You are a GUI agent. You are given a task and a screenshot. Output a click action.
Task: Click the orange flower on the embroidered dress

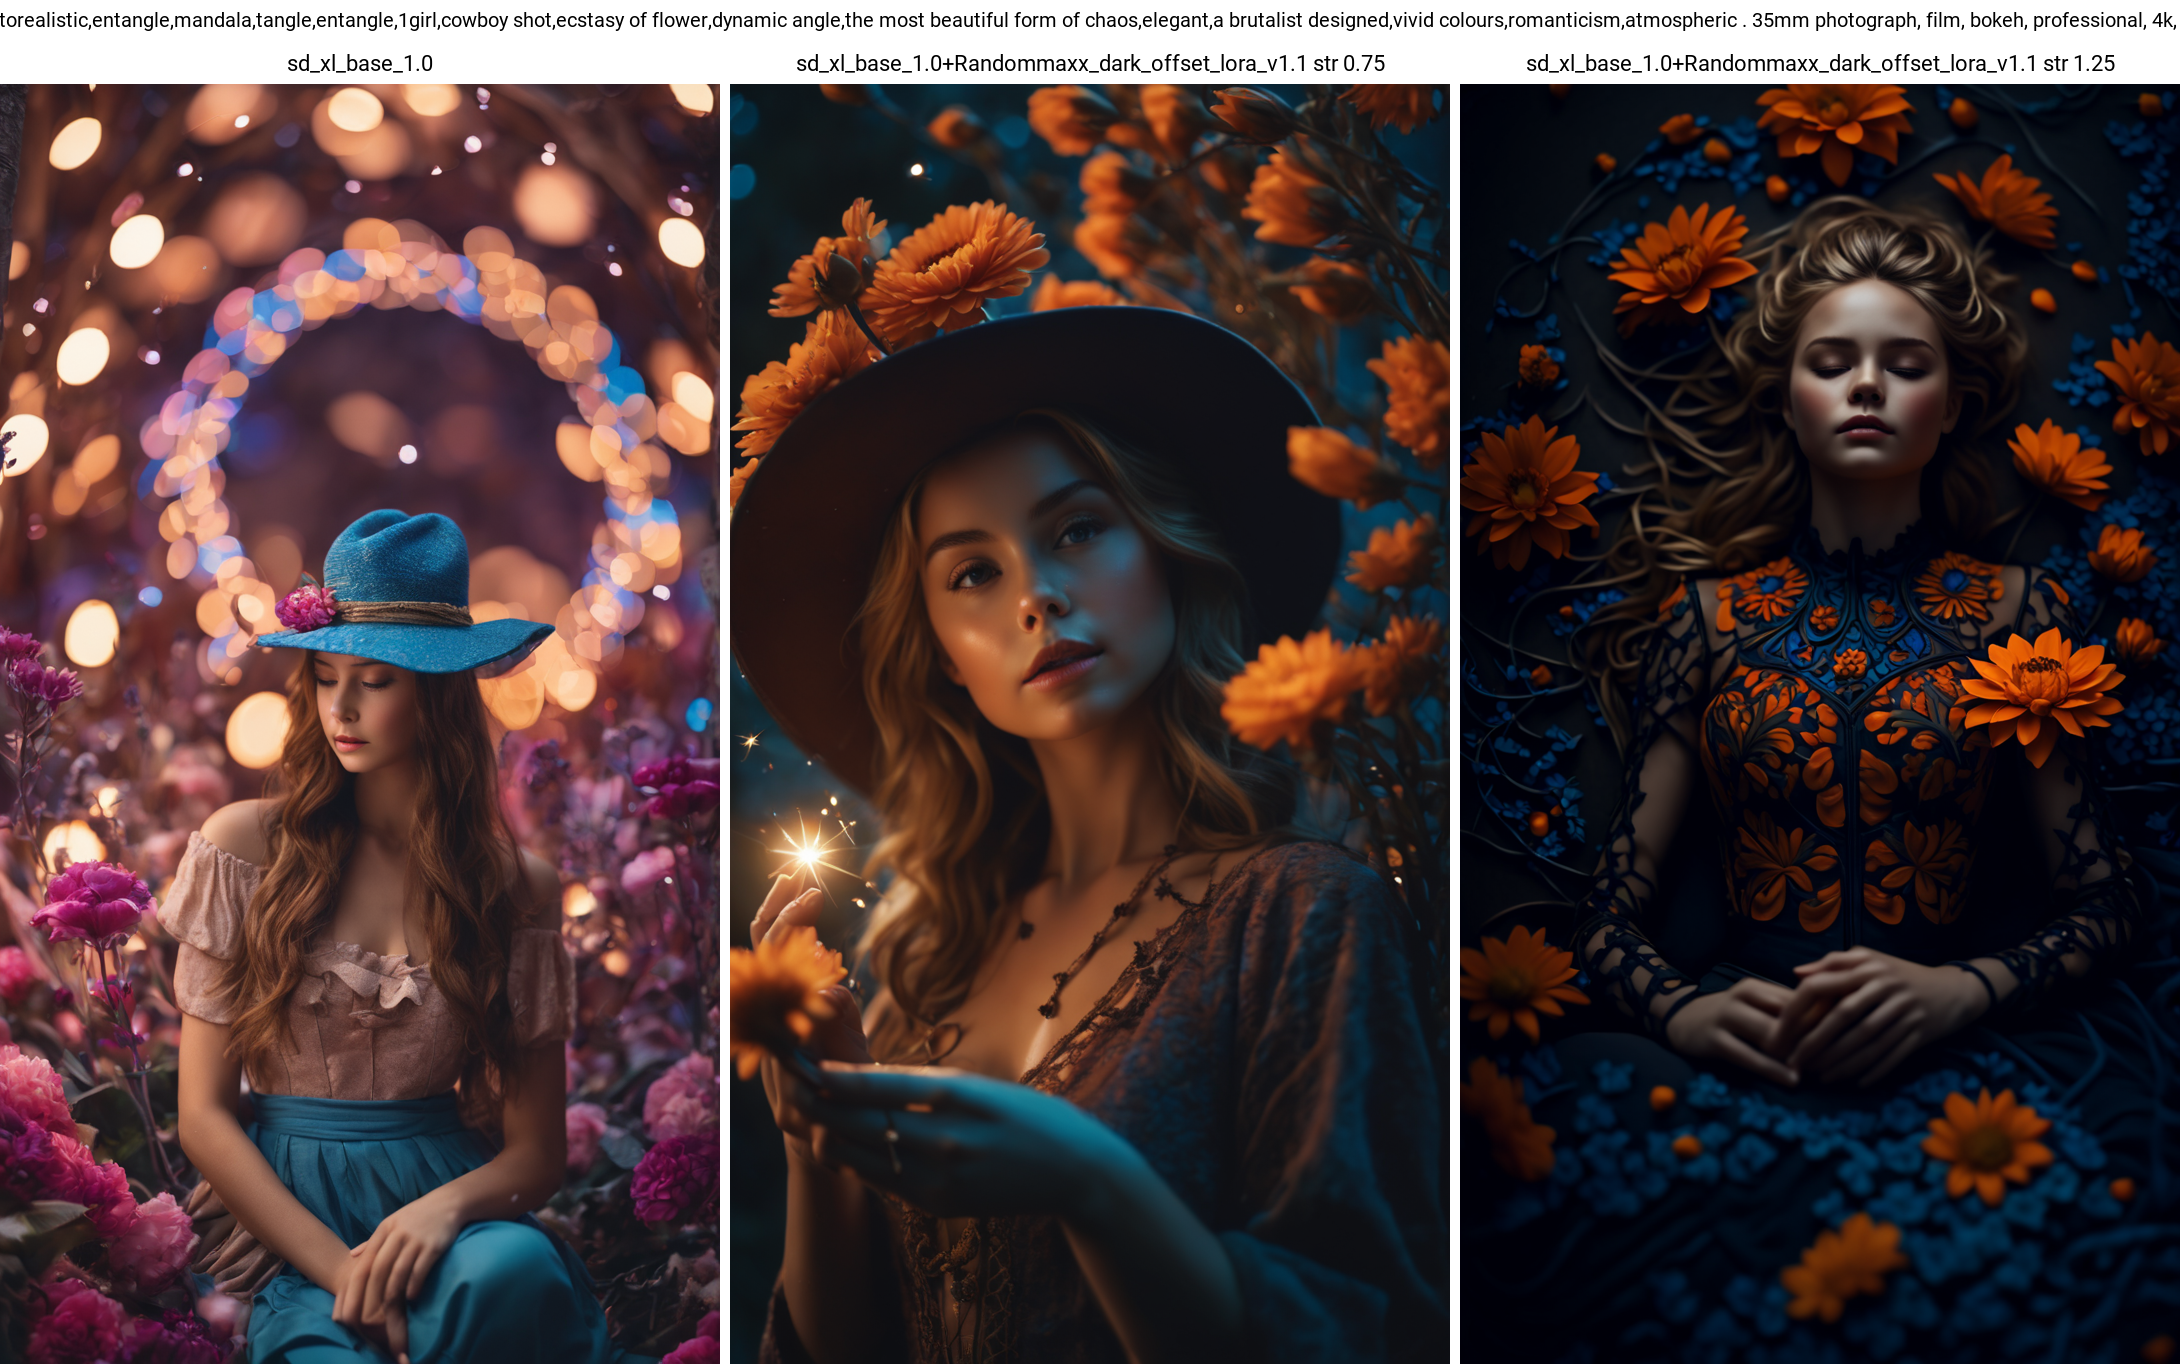[x=2040, y=690]
